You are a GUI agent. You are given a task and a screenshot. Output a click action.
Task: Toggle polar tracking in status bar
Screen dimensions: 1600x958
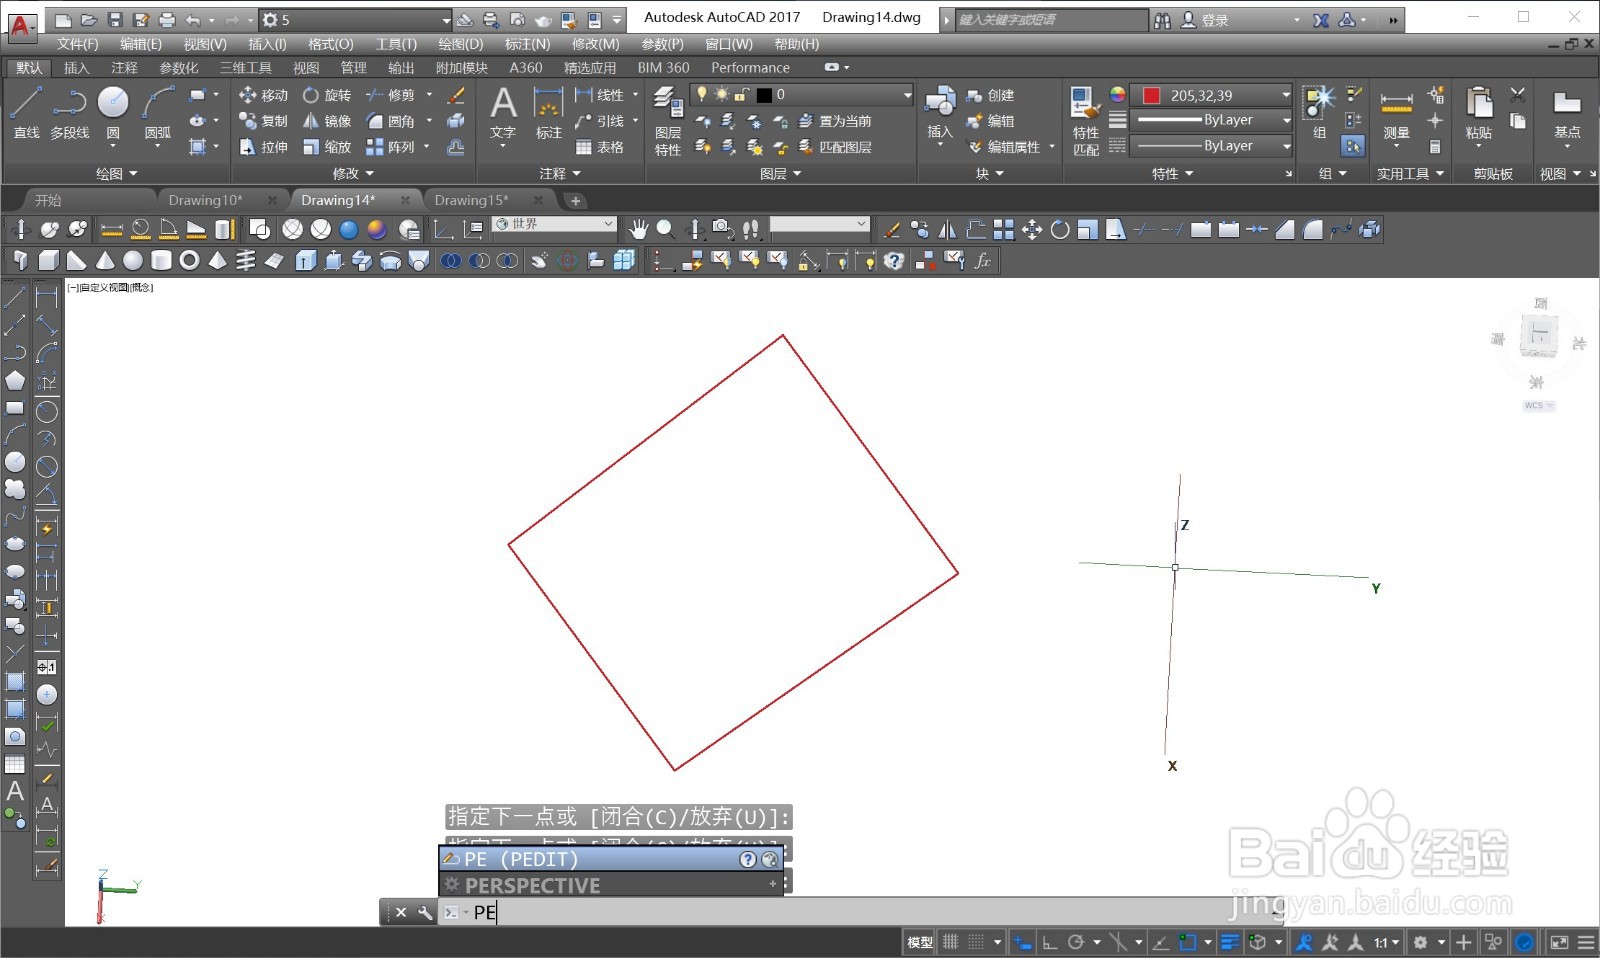pyautogui.click(x=1076, y=942)
